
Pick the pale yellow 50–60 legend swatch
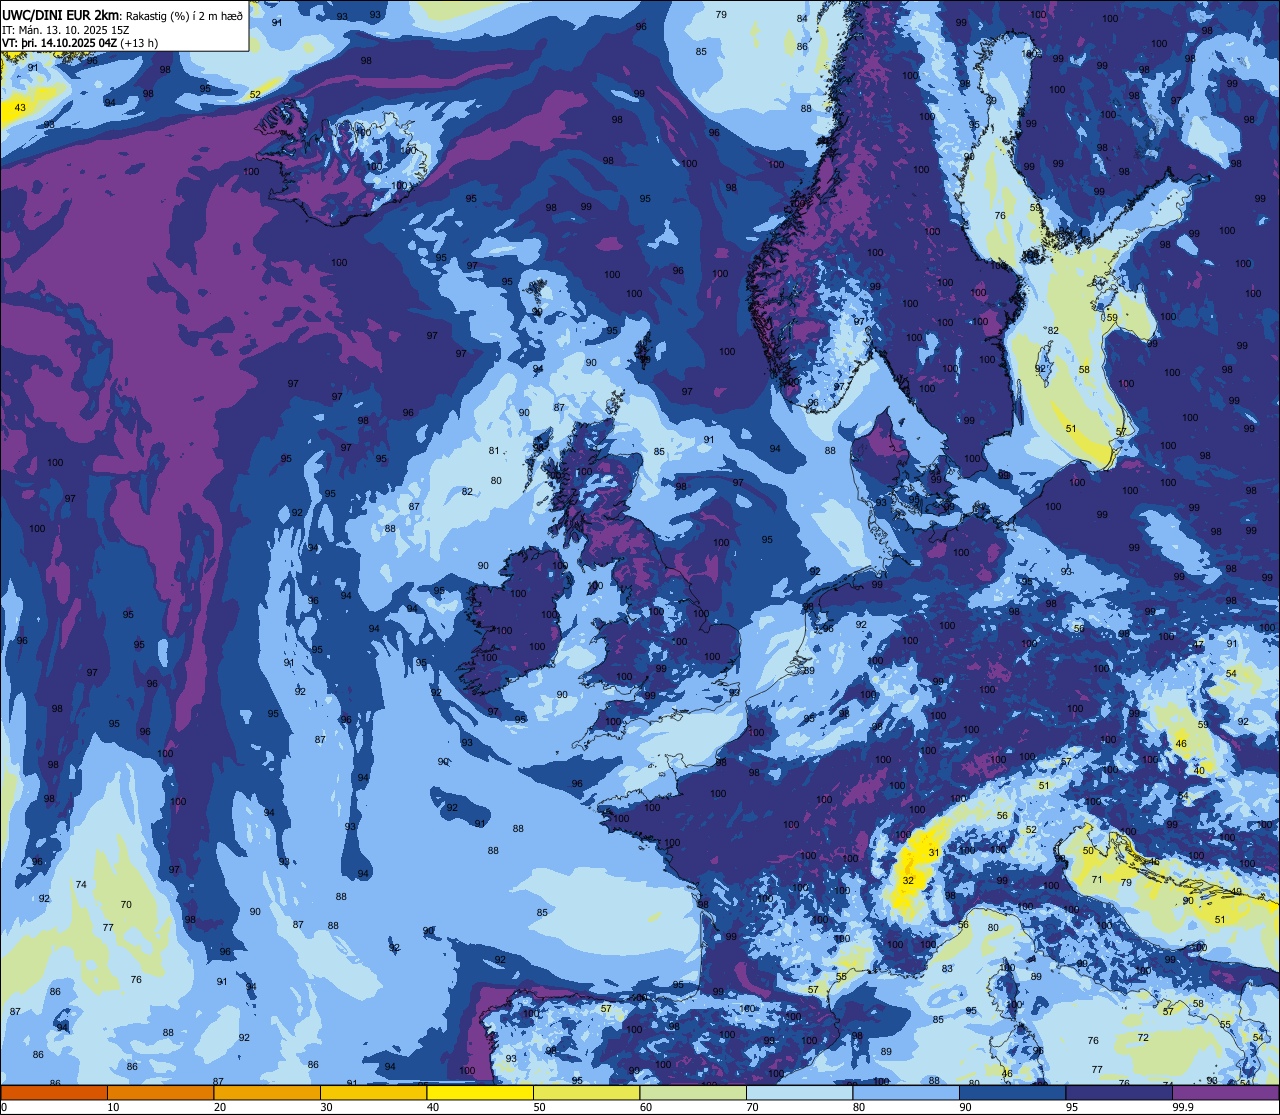586,1092
